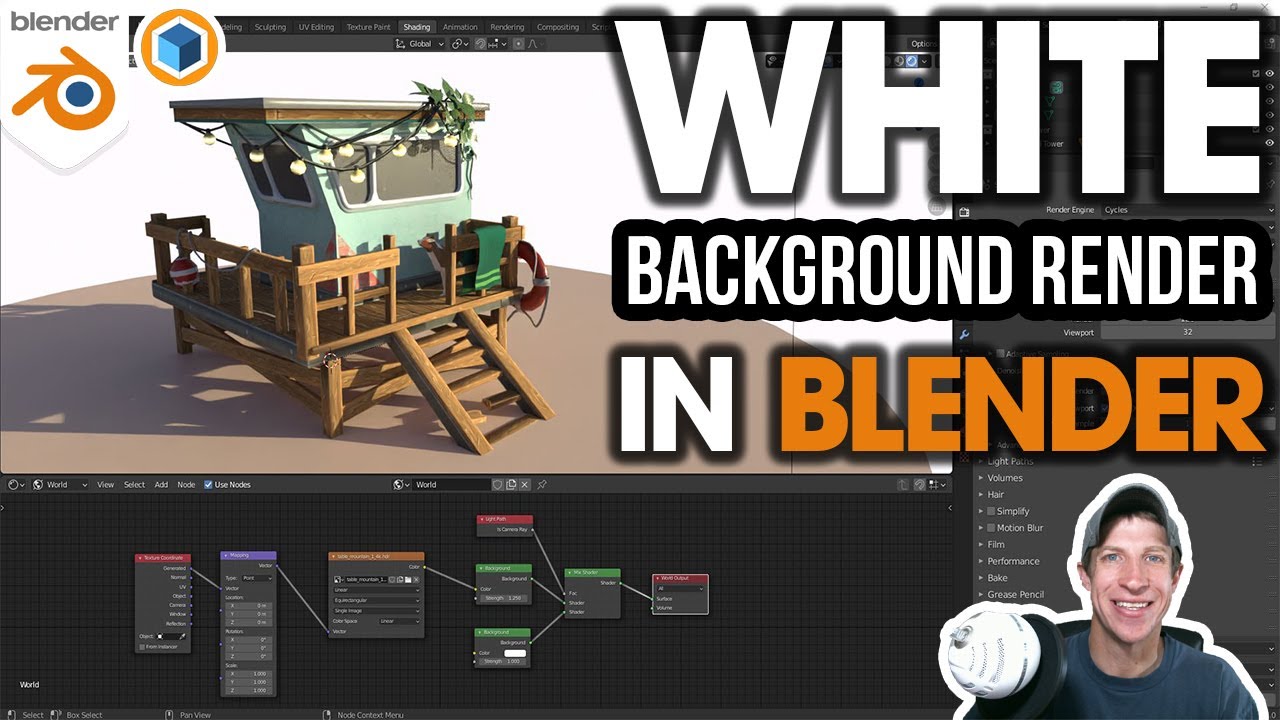The width and height of the screenshot is (1280, 720).
Task: Click the Options button in viewport header
Action: coord(924,44)
